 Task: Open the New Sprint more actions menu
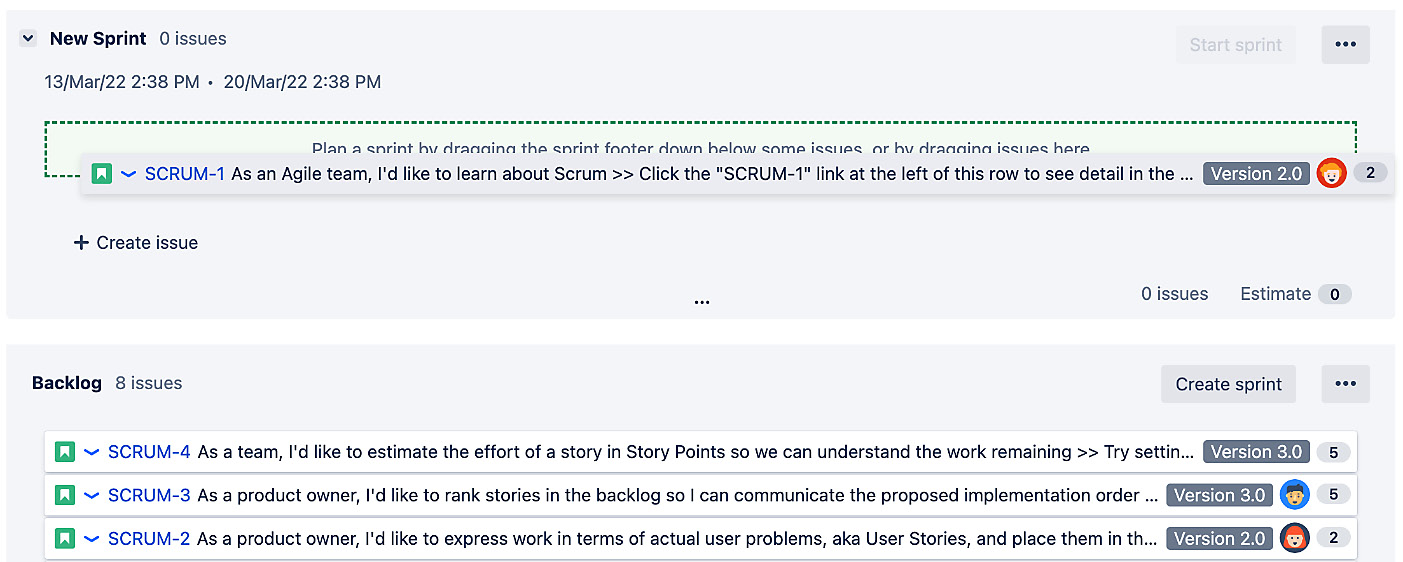(x=1345, y=45)
